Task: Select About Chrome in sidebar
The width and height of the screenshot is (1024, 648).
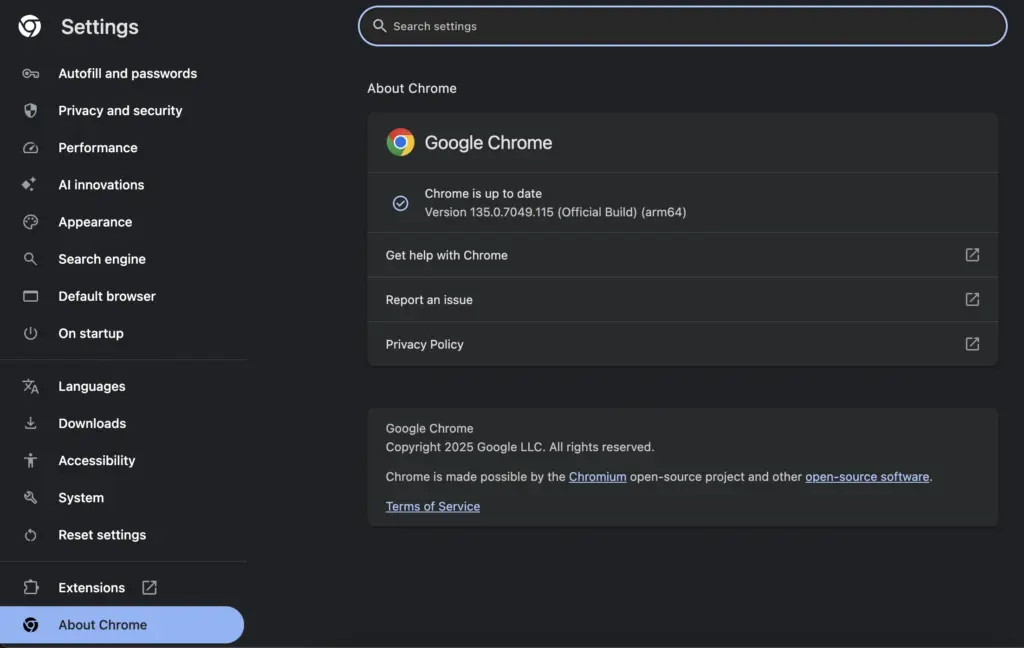Action: click(122, 624)
